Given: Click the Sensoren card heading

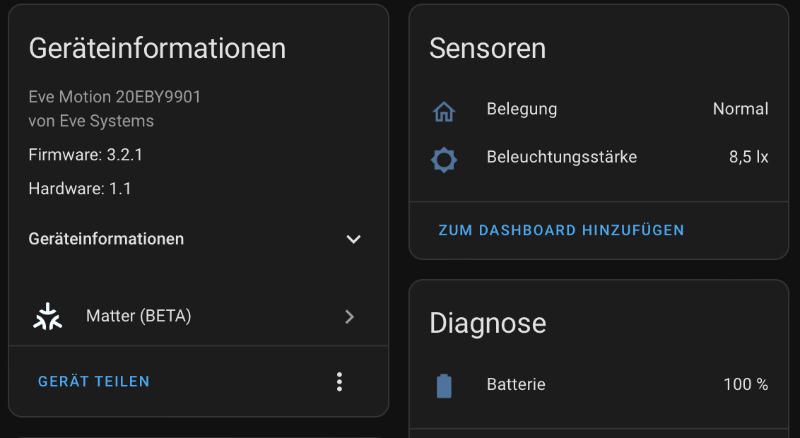Looking at the screenshot, I should 487,48.
